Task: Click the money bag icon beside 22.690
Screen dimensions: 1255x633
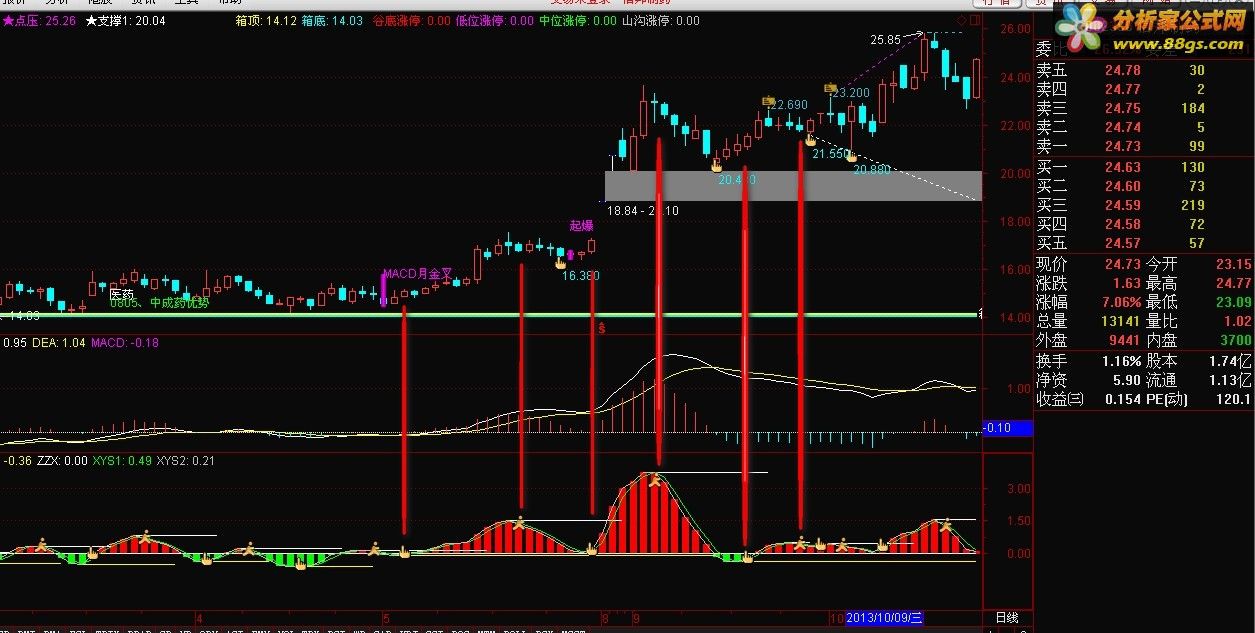Action: click(768, 101)
